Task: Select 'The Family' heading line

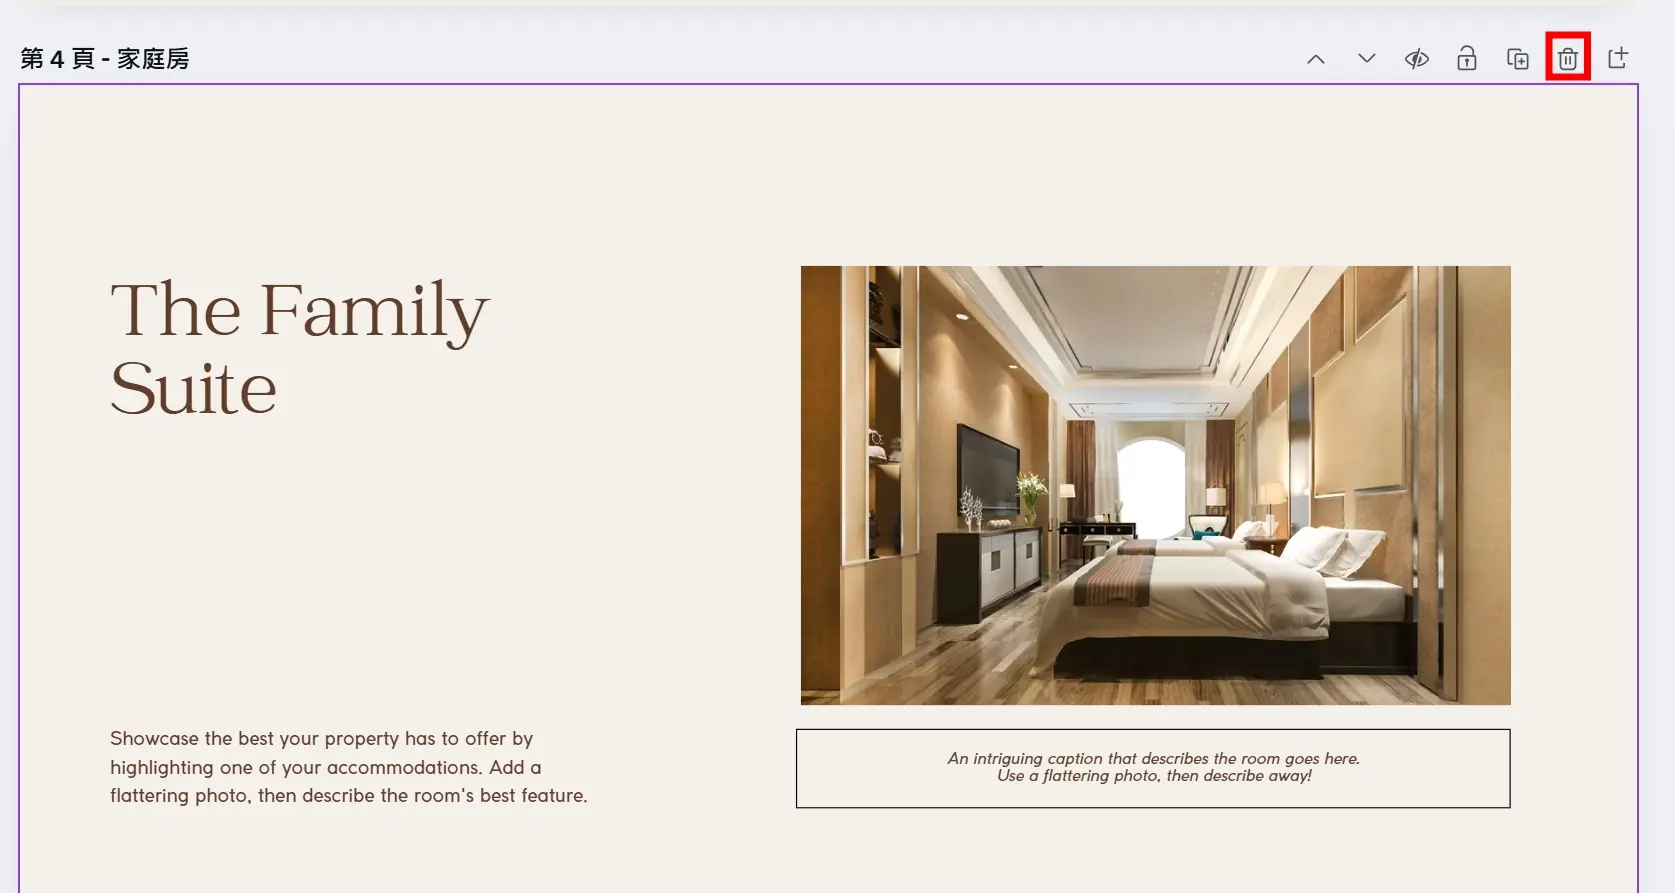Action: (x=299, y=311)
